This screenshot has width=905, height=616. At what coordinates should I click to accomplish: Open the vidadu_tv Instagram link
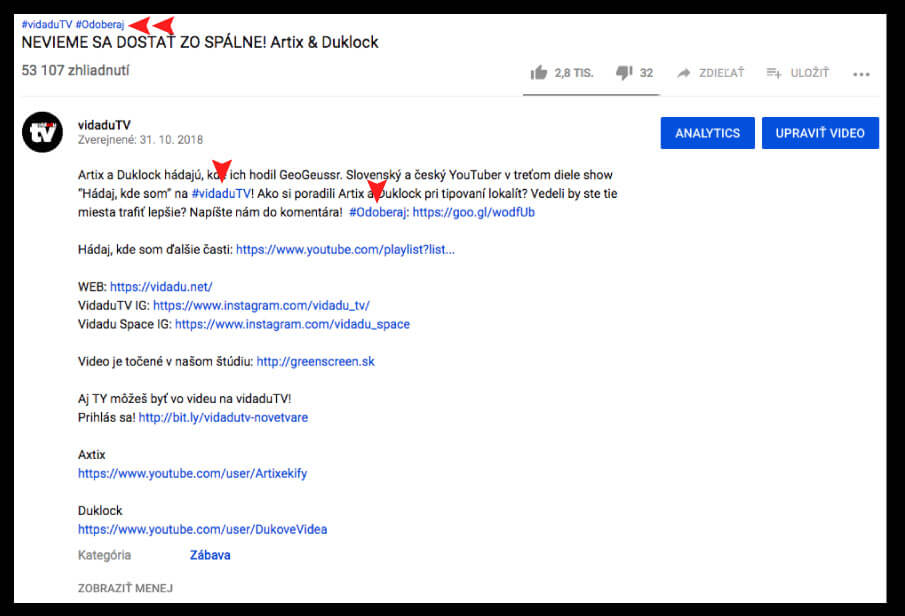click(261, 305)
